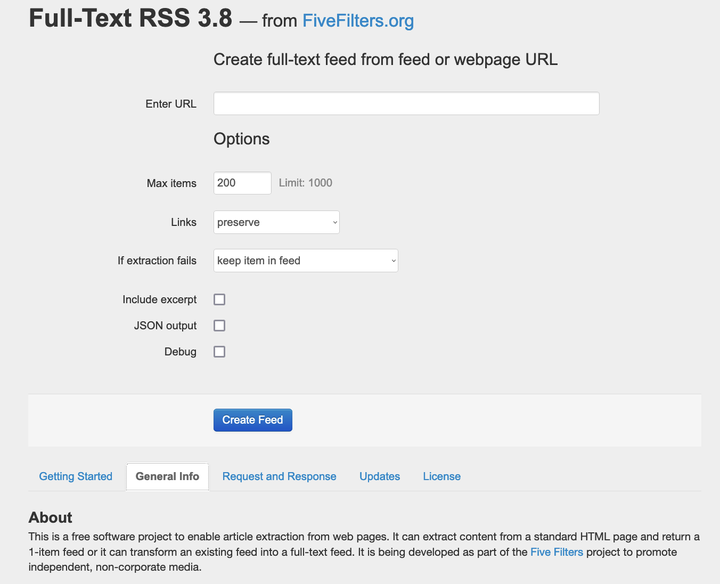Click the Debug label text
This screenshot has width=720, height=584.
point(180,351)
